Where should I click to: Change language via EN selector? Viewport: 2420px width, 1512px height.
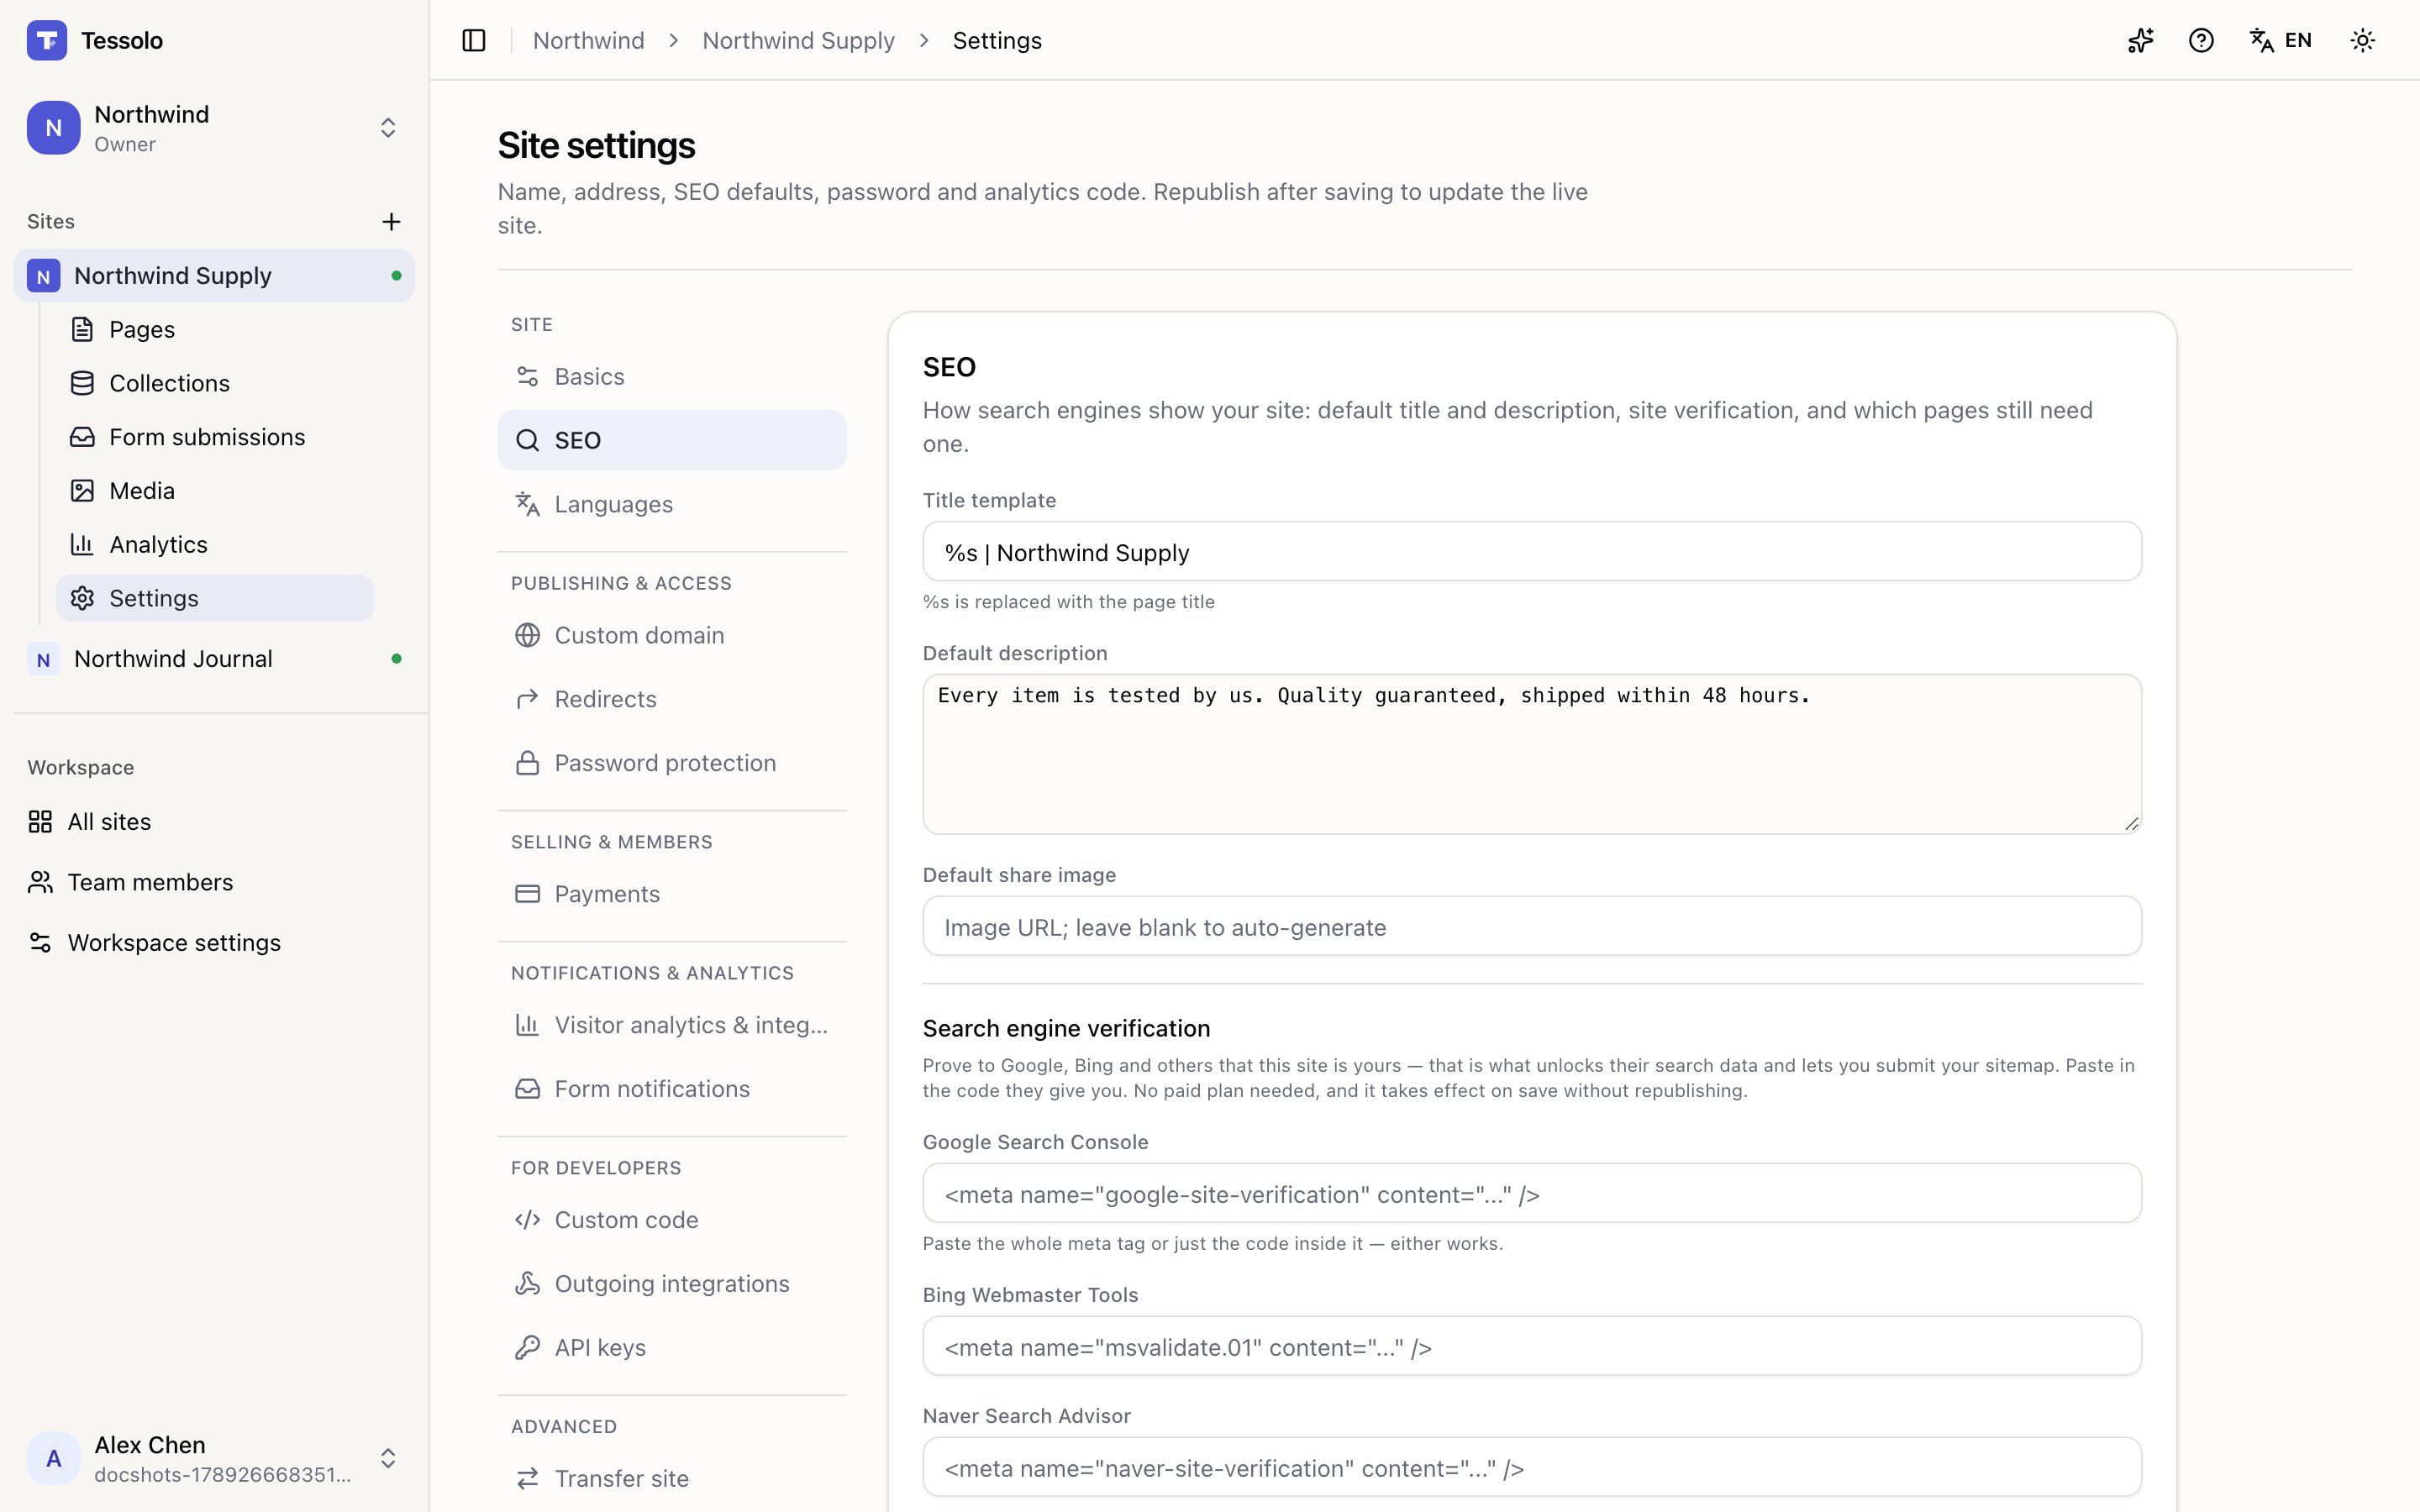coord(2281,41)
